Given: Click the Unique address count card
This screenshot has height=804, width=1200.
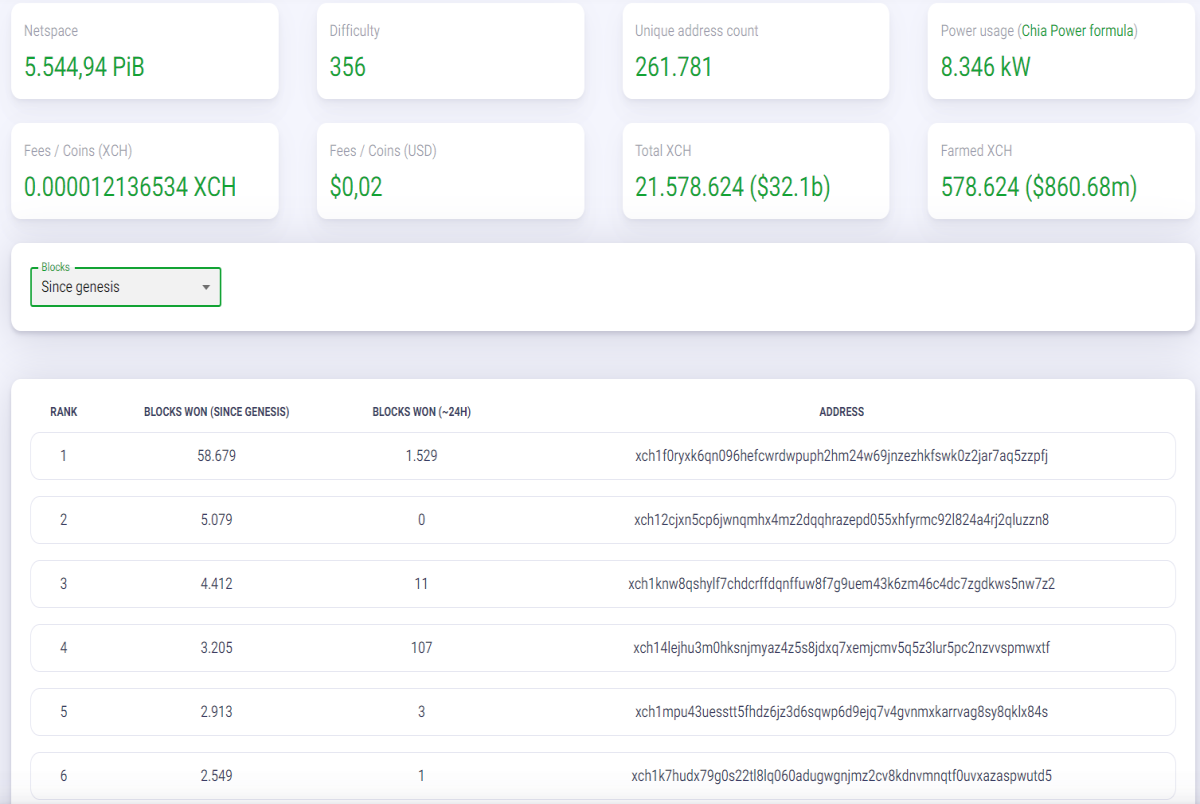Looking at the screenshot, I should pos(756,51).
